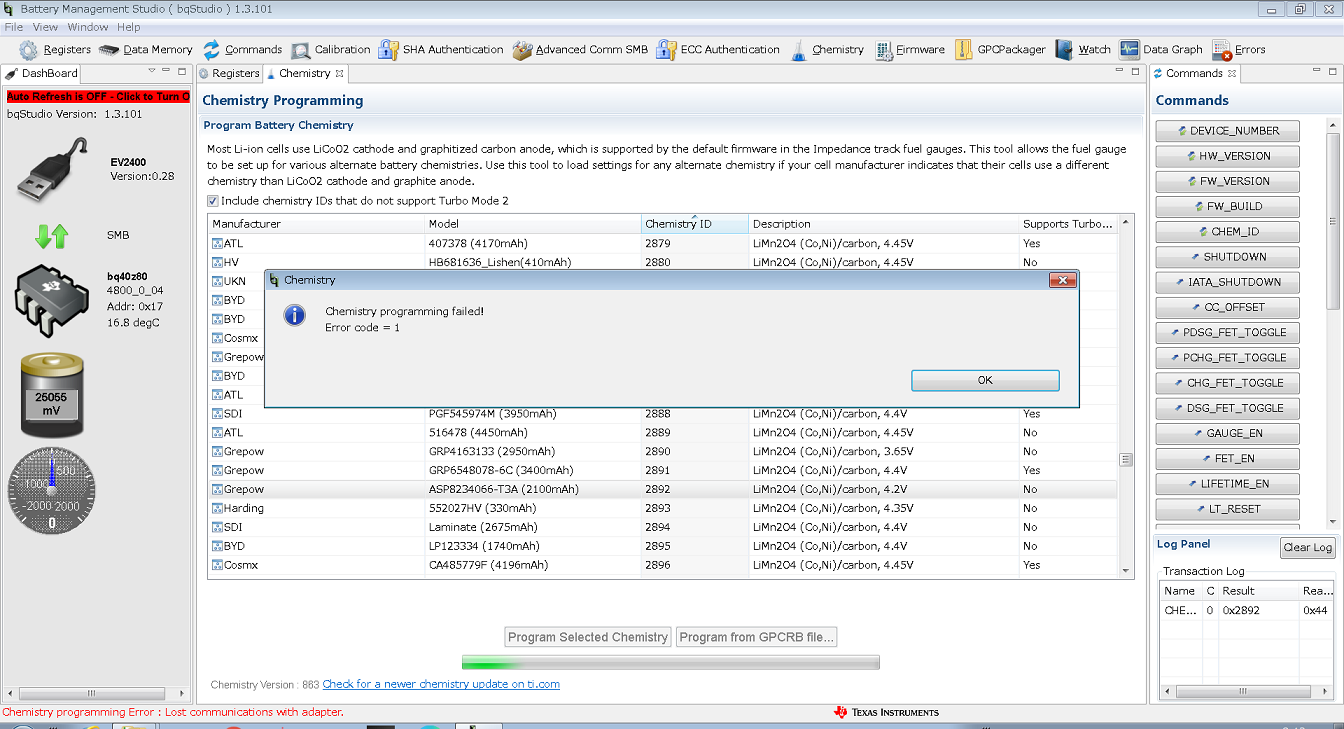Image resolution: width=1344 pixels, height=729 pixels.
Task: Select the HV HB681636_Lishen row
Action: 662,262
